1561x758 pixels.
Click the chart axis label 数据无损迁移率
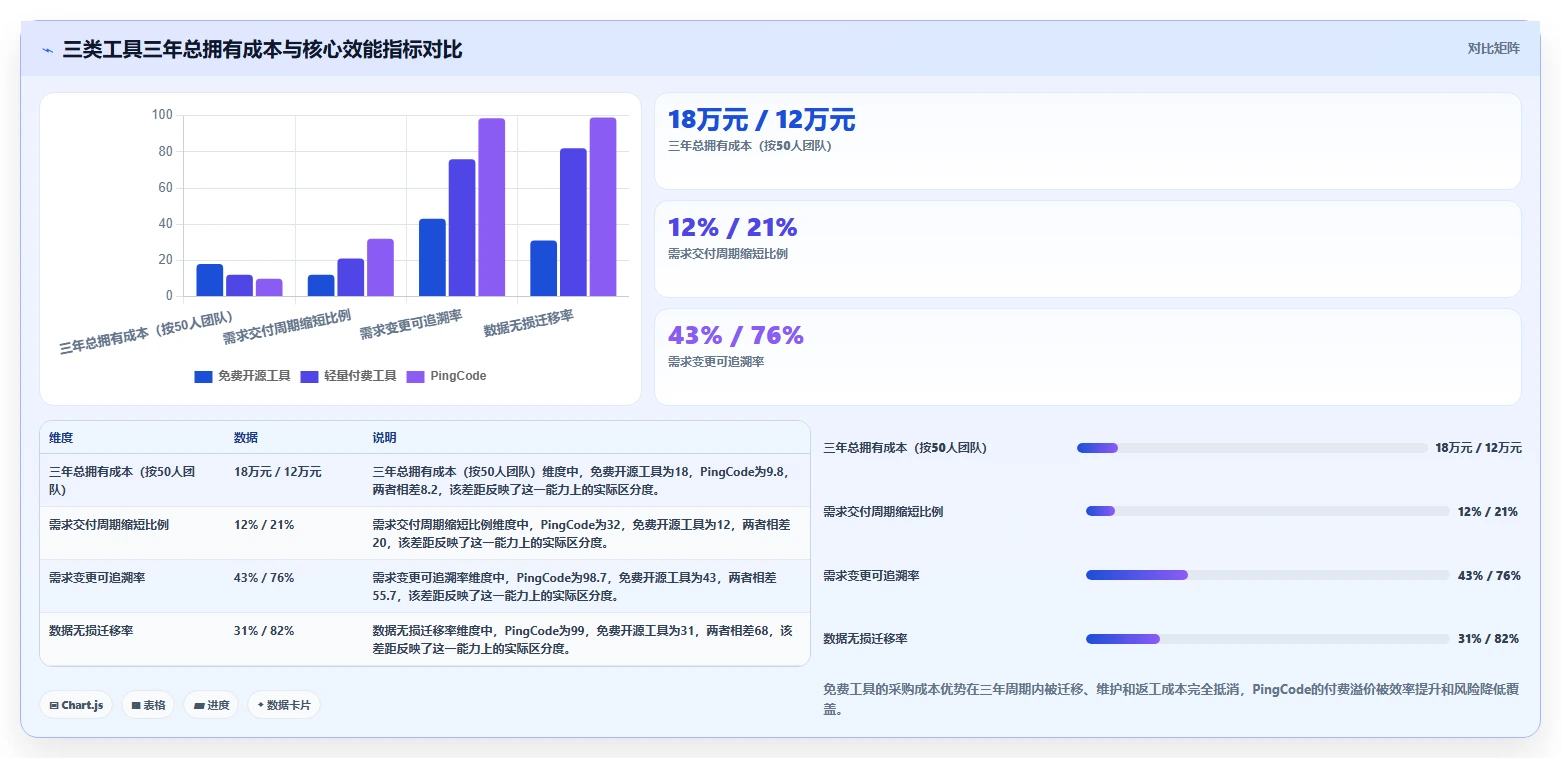(x=529, y=323)
